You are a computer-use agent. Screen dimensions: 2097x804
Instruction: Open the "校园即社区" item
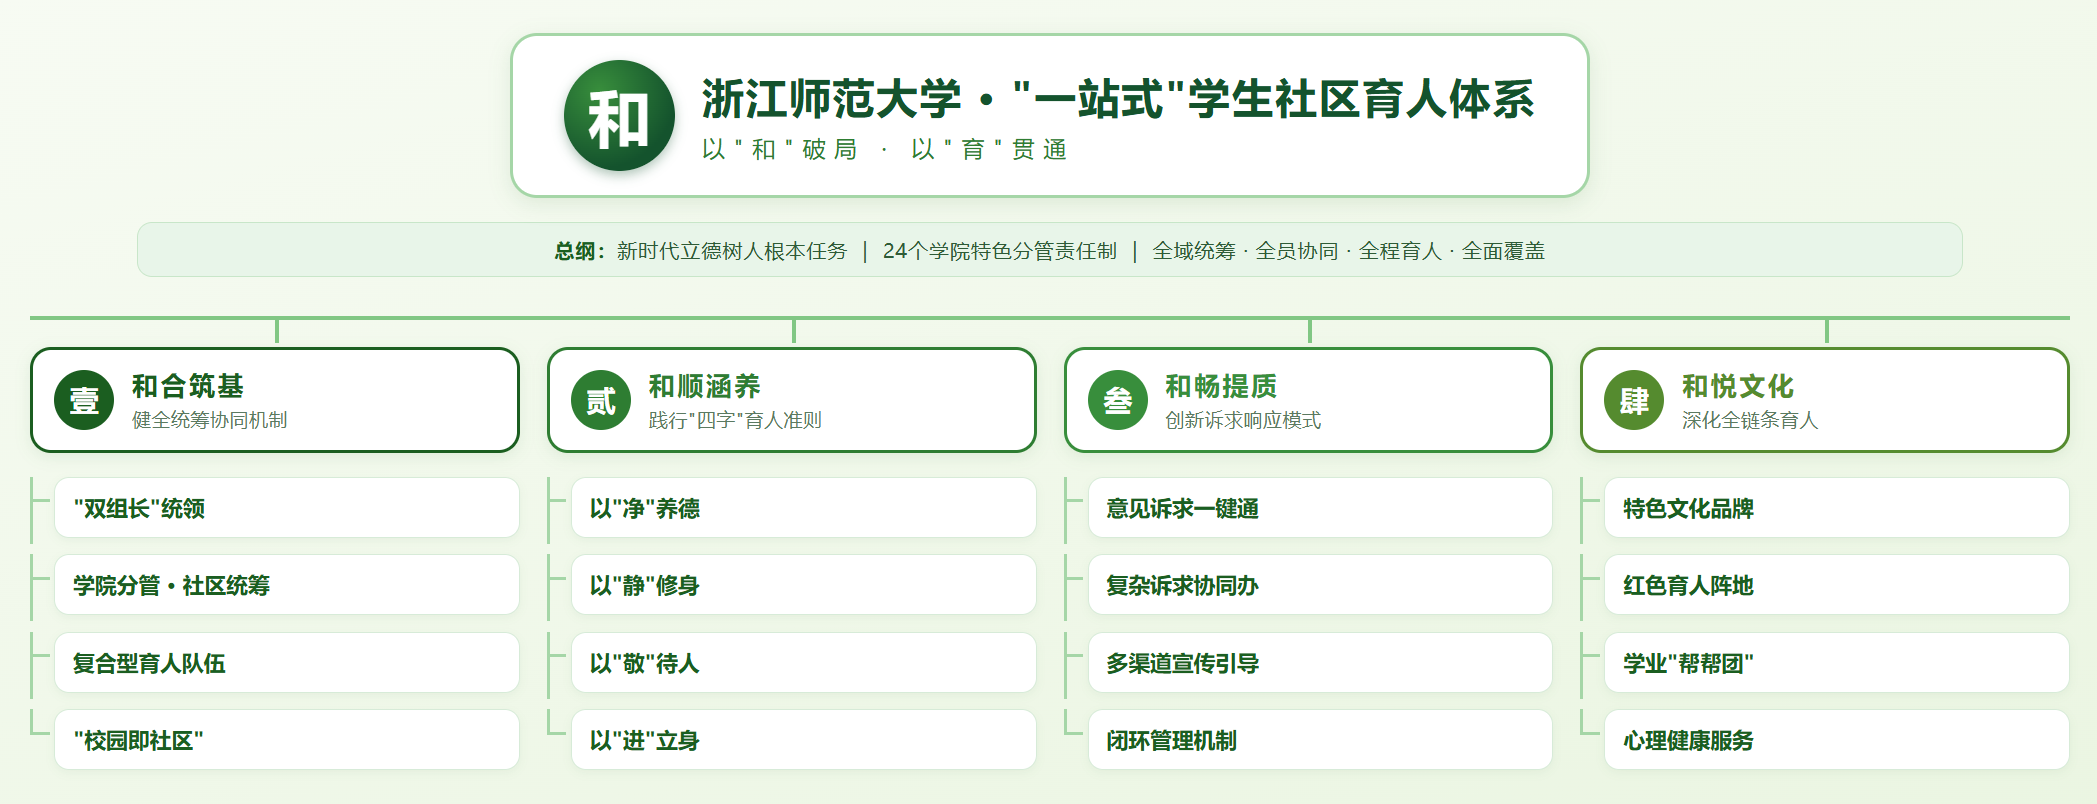287,740
